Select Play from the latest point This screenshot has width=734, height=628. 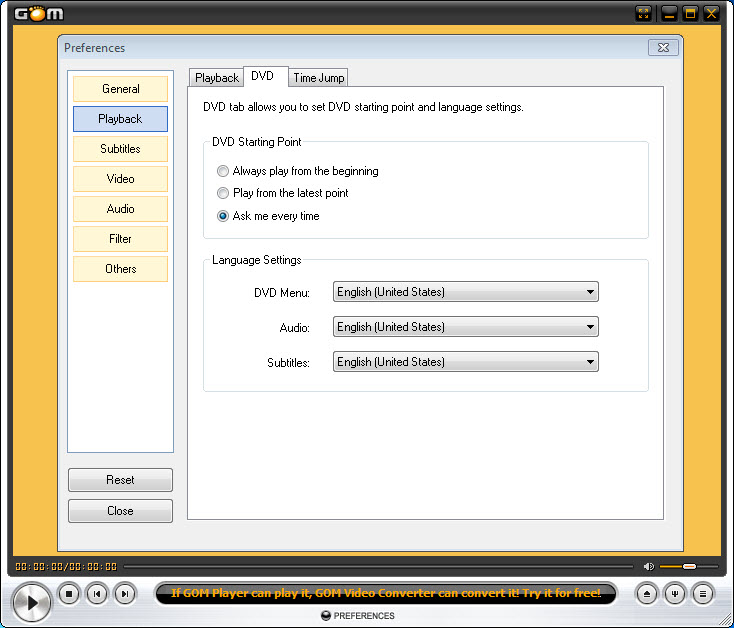click(x=223, y=193)
